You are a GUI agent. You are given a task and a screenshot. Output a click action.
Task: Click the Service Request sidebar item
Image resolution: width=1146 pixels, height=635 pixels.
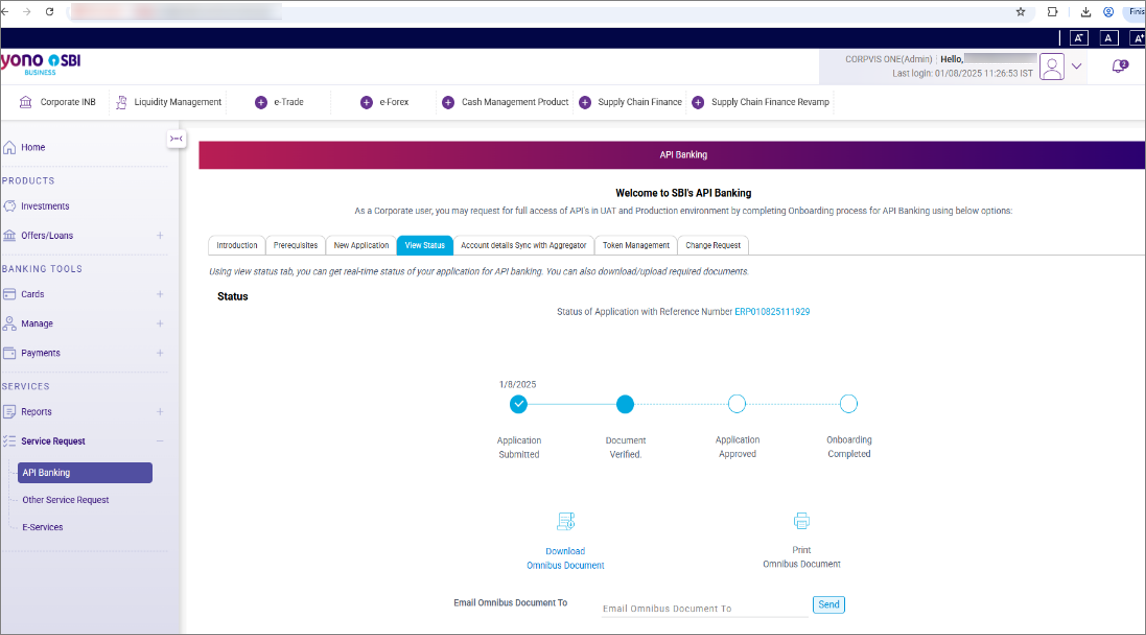pyautogui.click(x=44, y=441)
